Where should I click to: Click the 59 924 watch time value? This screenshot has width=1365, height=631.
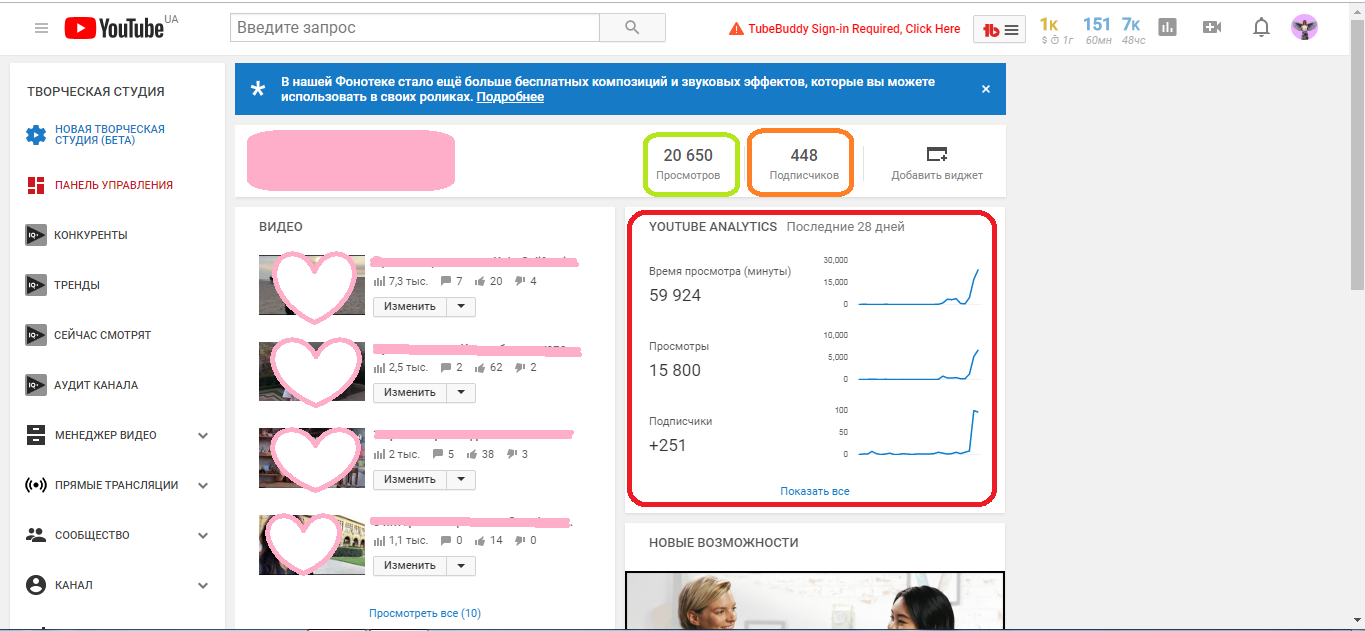[x=675, y=295]
